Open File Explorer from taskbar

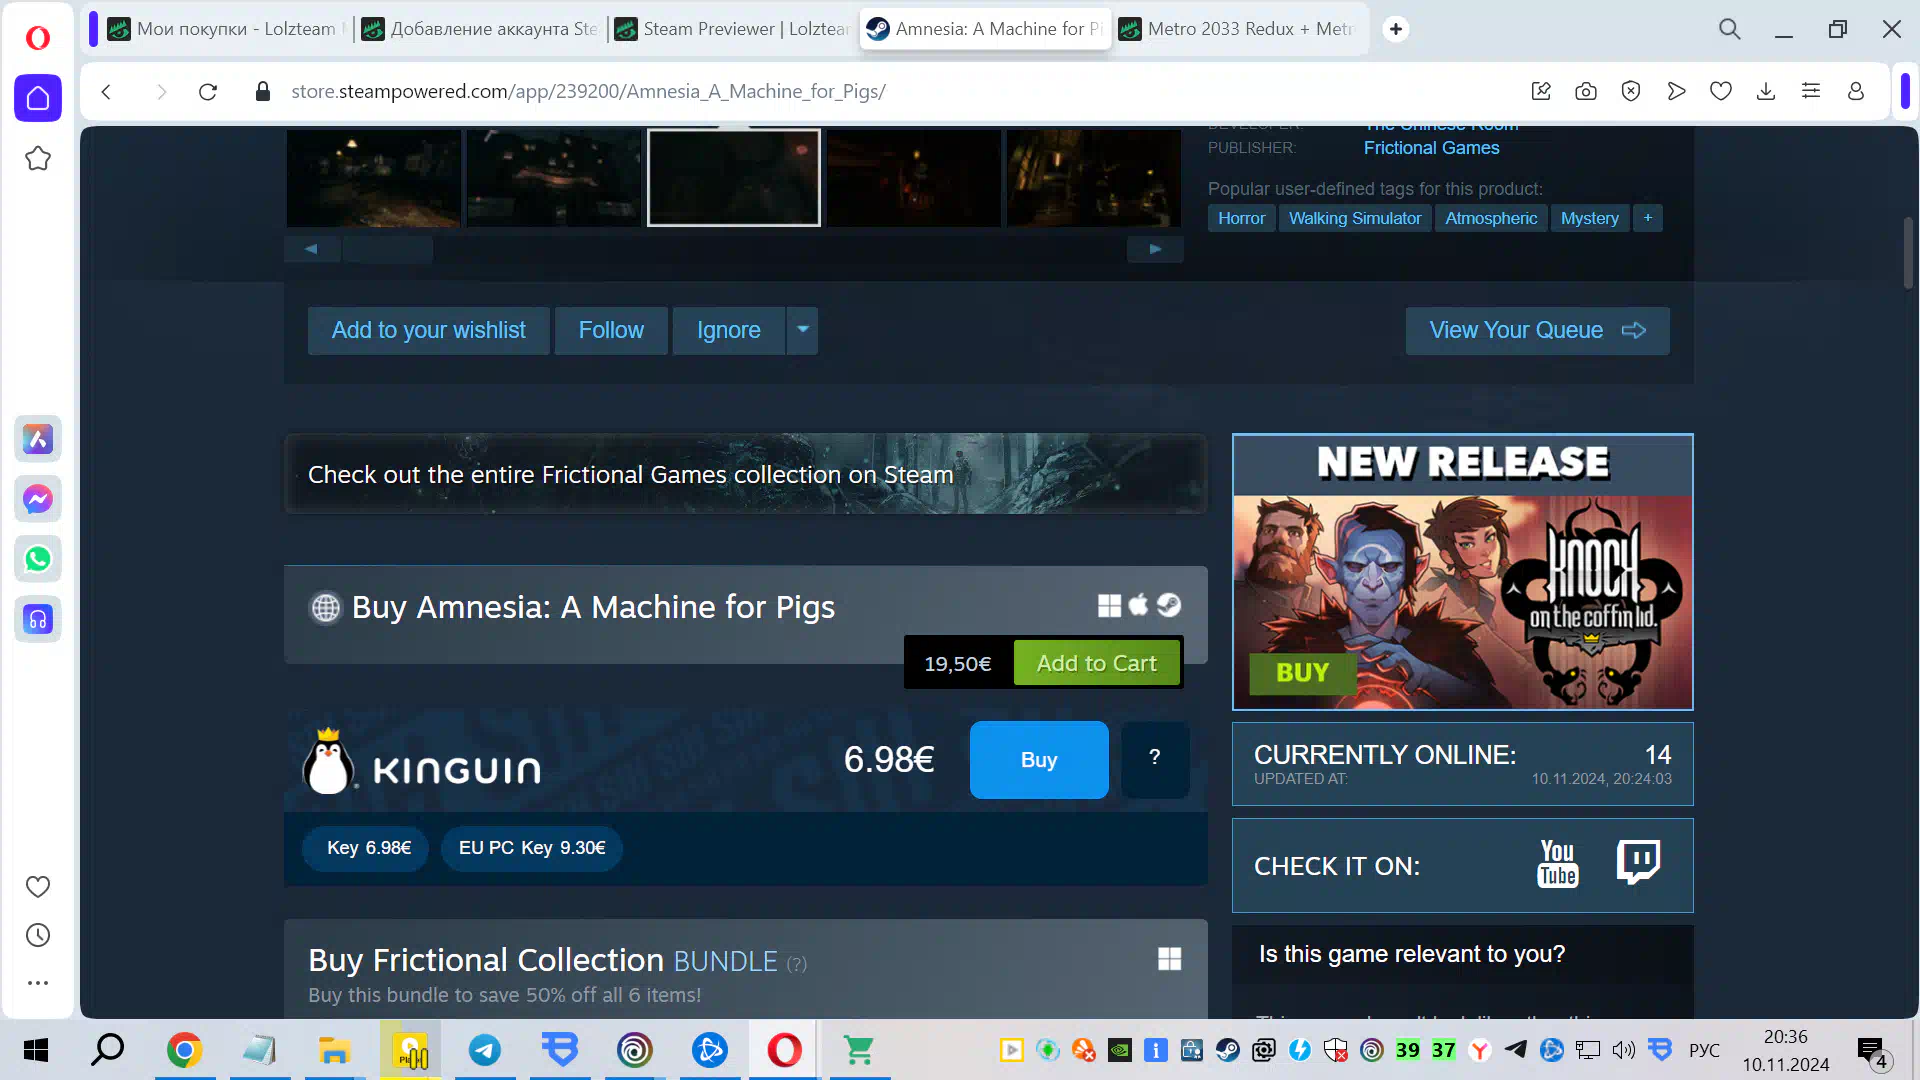pos(334,1050)
